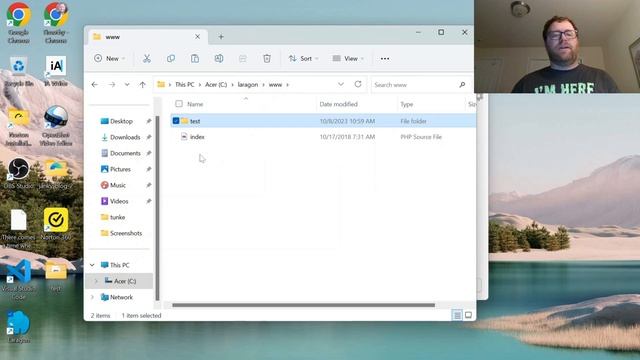This screenshot has width=640, height=360.
Task: Go back with the left arrow
Action: 95,84
